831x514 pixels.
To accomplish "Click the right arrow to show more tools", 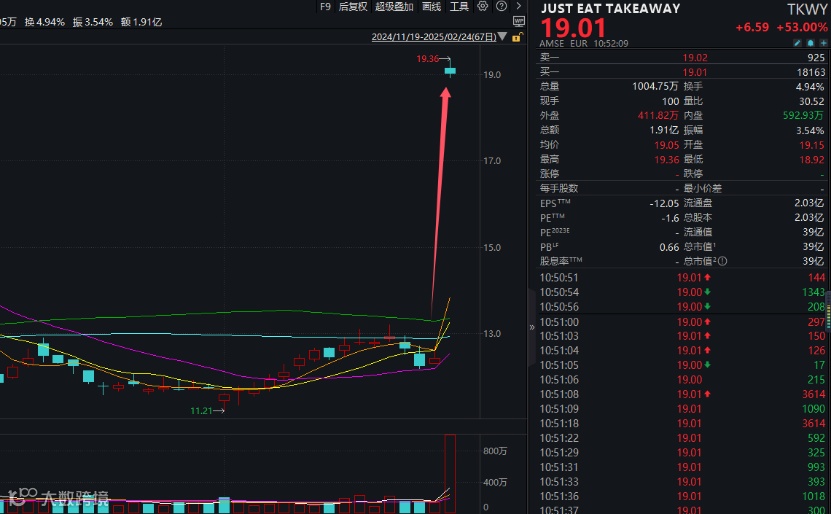I will [x=518, y=6].
